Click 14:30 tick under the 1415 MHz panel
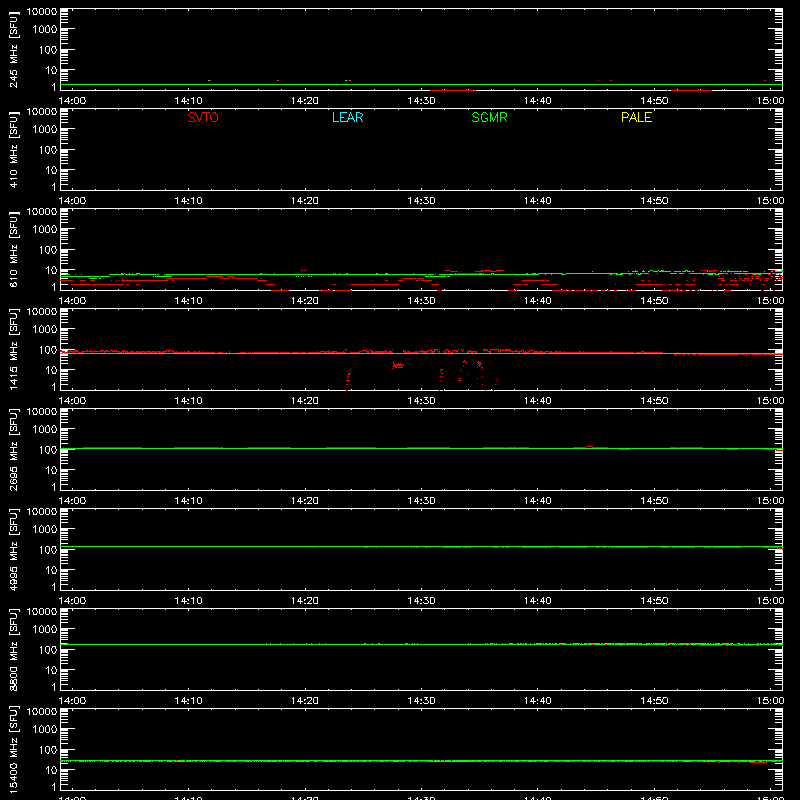Screen dimensions: 800x800 (x=421, y=401)
